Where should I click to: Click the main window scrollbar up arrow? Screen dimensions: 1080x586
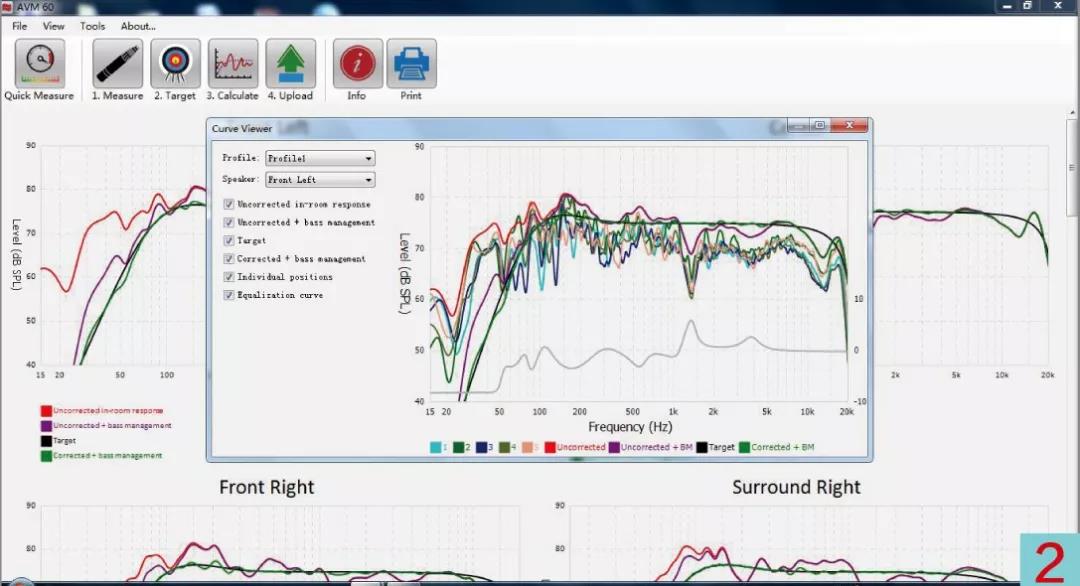[x=1072, y=112]
